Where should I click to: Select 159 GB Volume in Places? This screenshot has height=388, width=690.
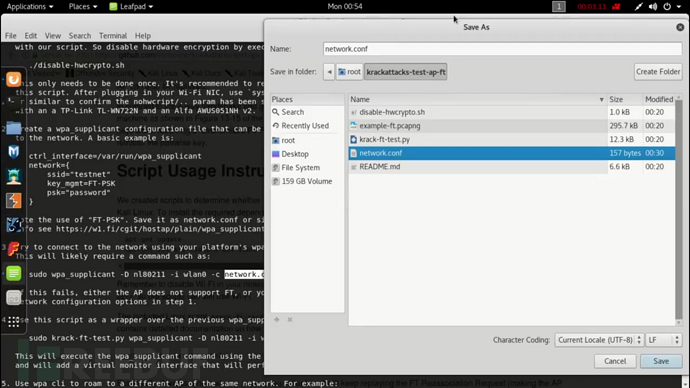(307, 181)
